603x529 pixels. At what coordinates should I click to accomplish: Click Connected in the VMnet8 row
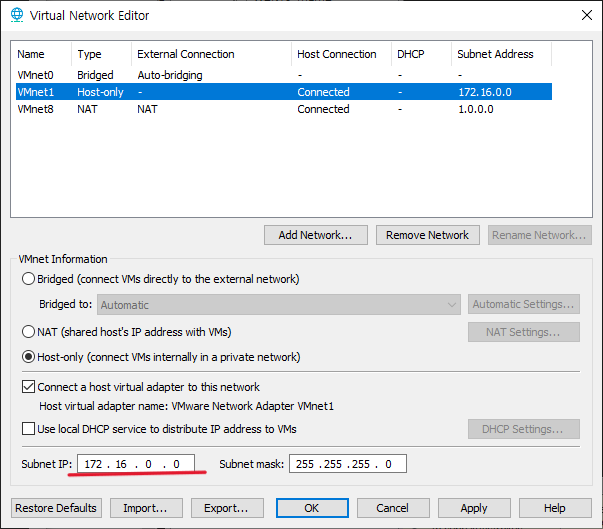click(323, 109)
